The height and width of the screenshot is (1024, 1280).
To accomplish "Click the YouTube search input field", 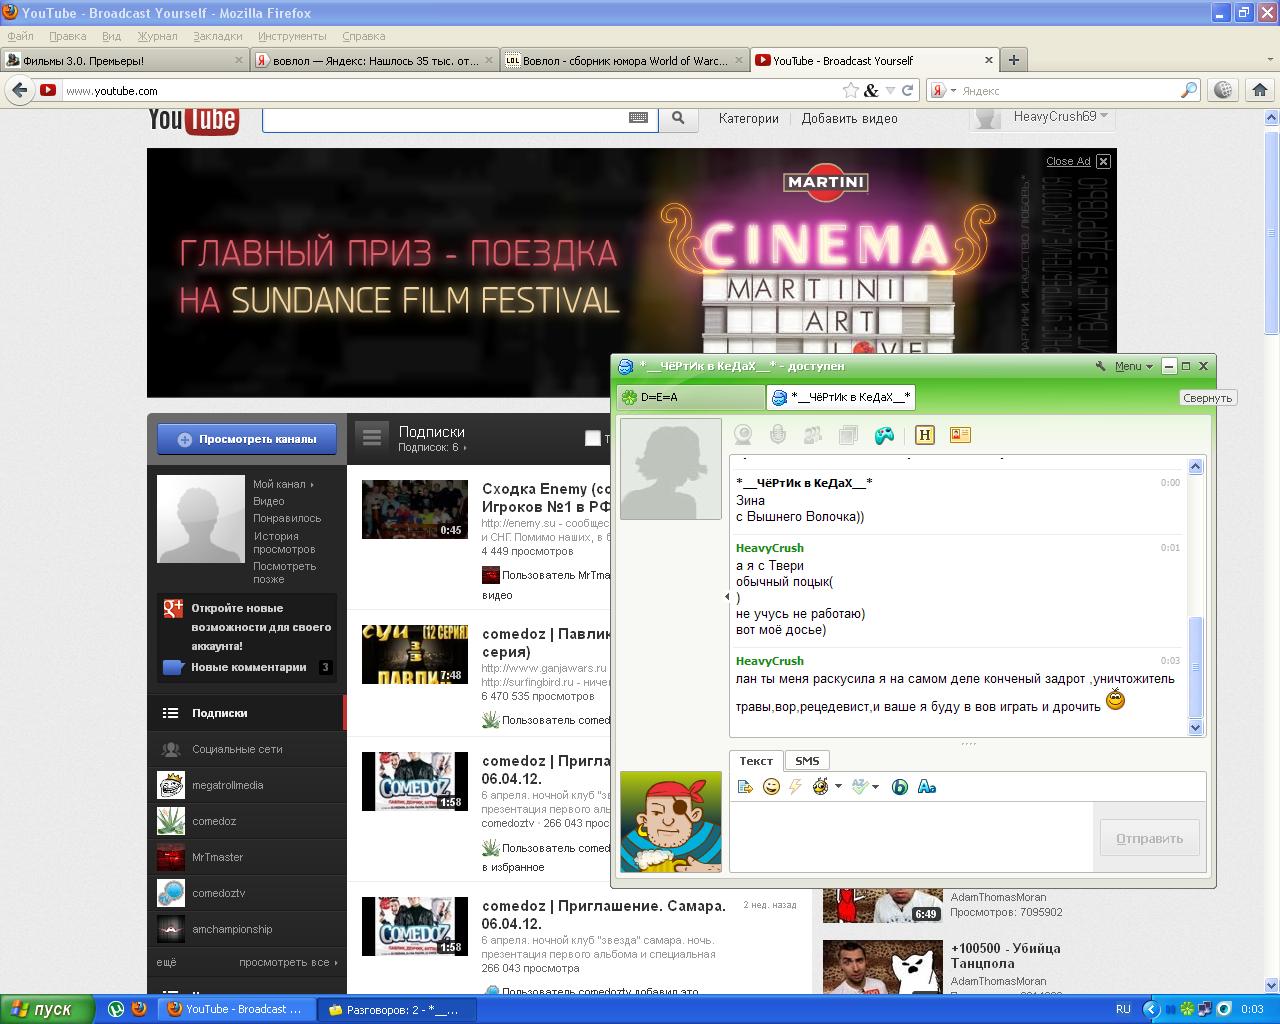I will [x=445, y=118].
